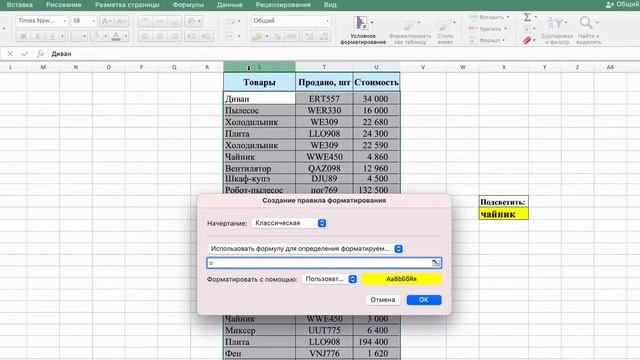This screenshot has width=640, height=360.
Task: Open Формат cells dropdown
Action: [487, 40]
